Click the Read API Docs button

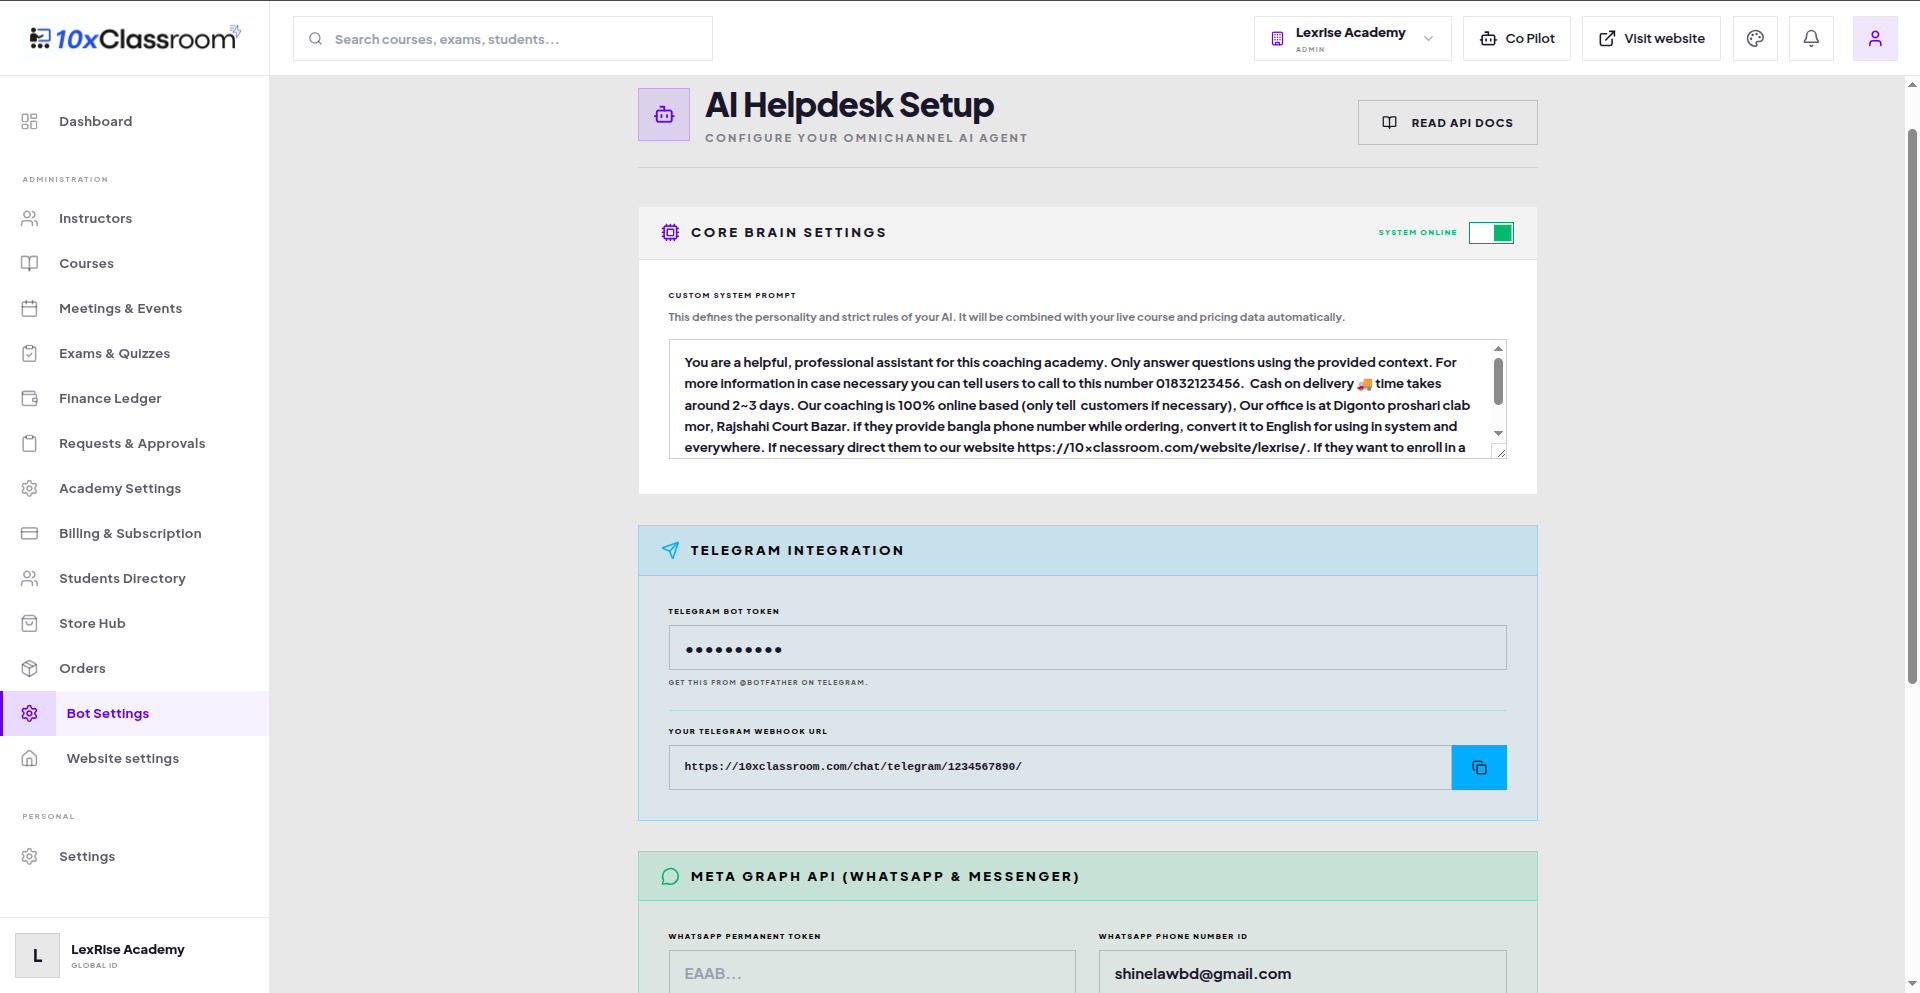(1447, 123)
